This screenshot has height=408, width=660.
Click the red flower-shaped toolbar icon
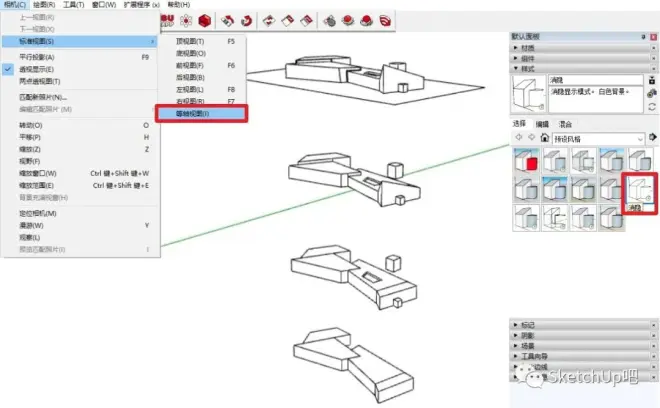(186, 20)
